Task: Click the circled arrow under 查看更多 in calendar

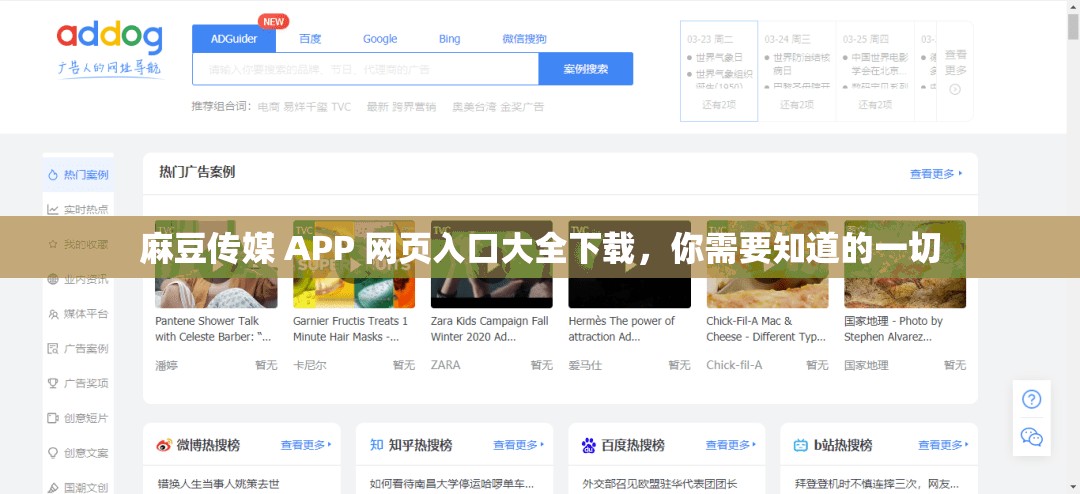Action: (955, 89)
